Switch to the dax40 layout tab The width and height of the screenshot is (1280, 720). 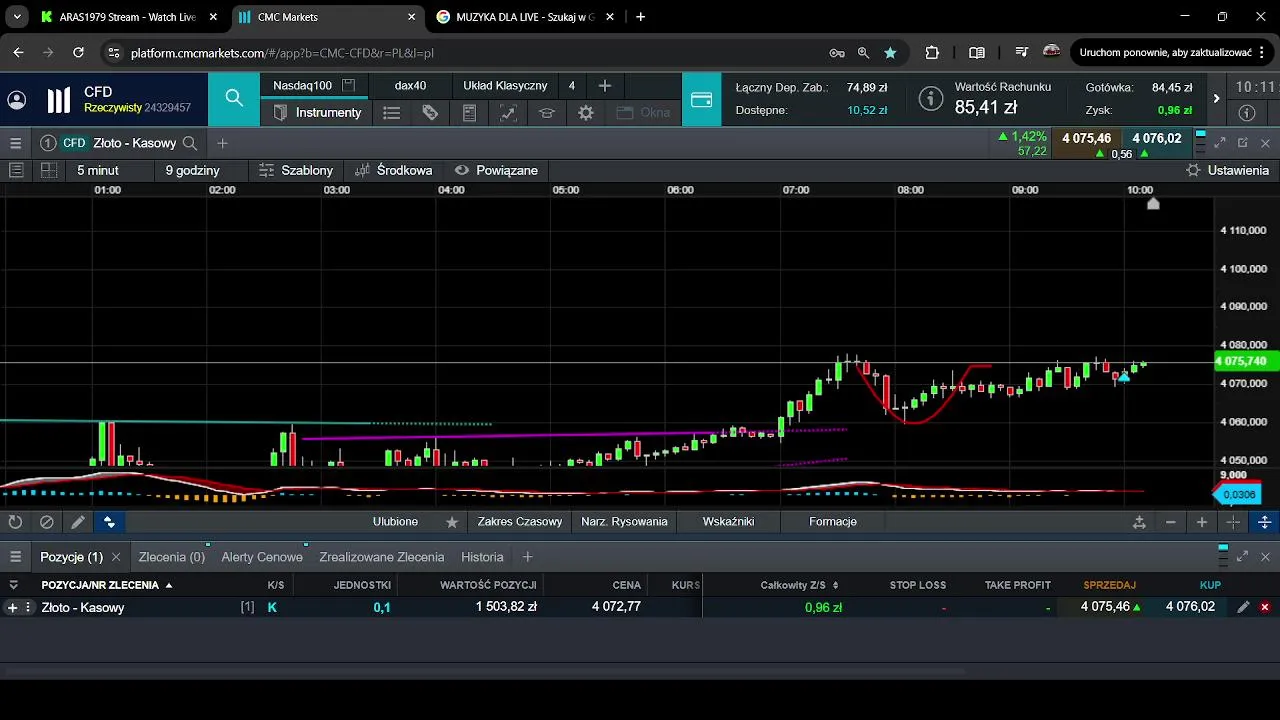point(410,86)
